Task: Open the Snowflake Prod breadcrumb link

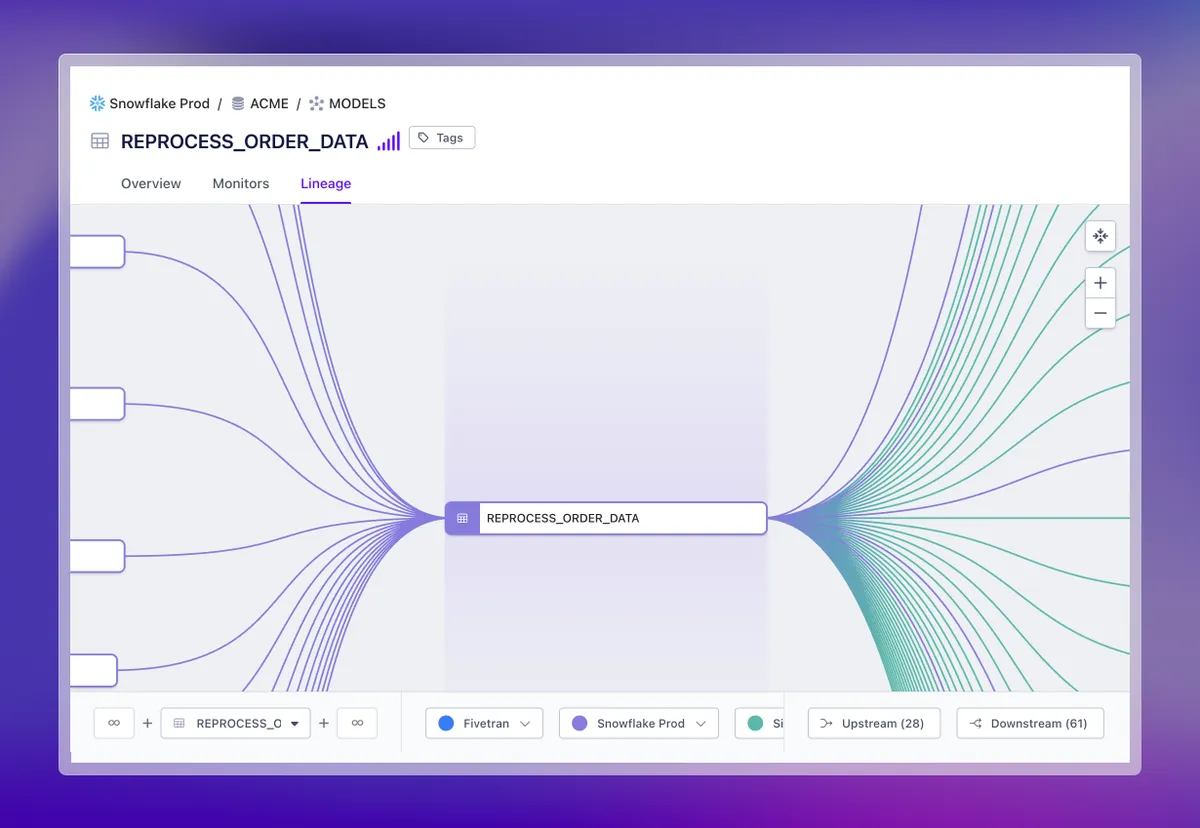Action: [x=159, y=103]
